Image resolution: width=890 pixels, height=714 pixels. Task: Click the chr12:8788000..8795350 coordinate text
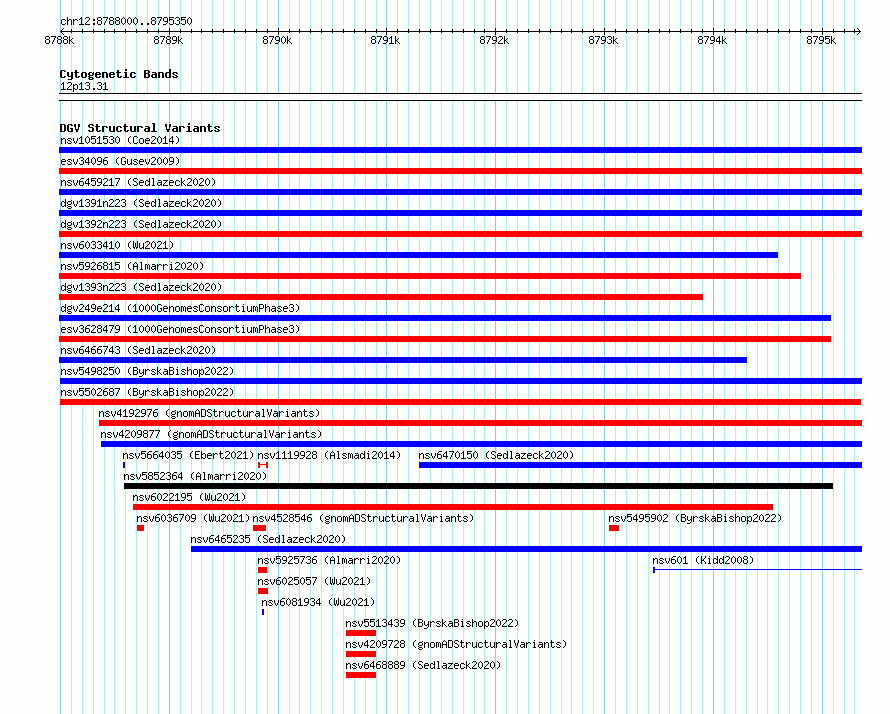[126, 21]
